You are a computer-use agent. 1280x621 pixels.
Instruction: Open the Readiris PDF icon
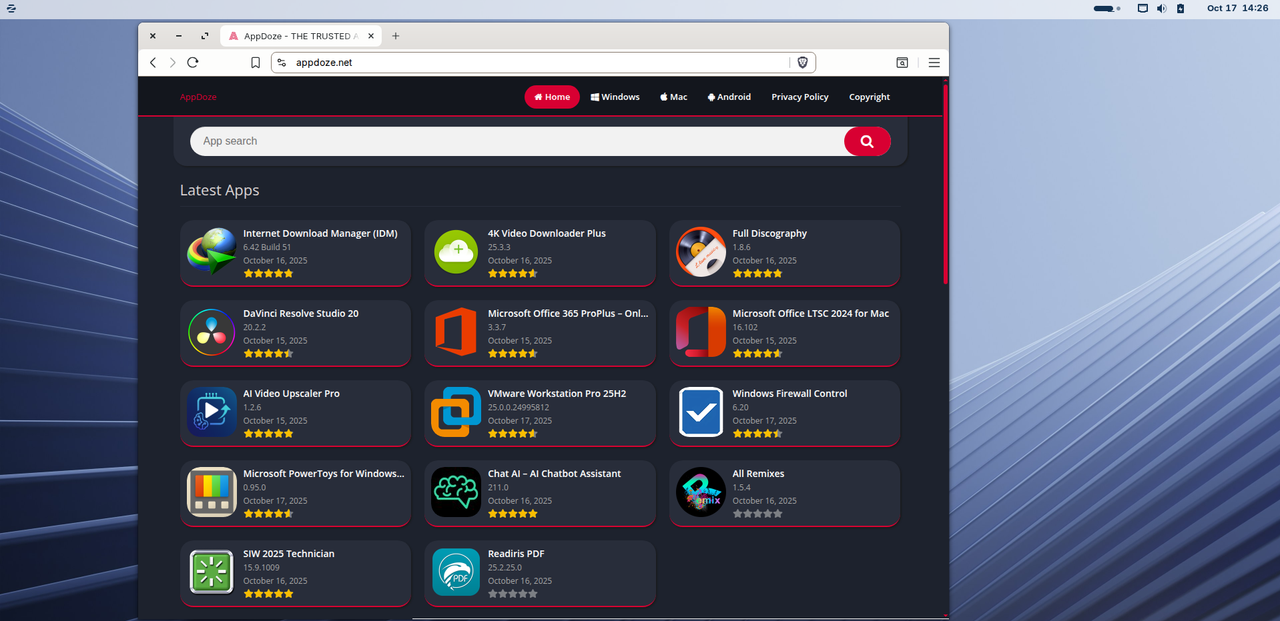456,572
